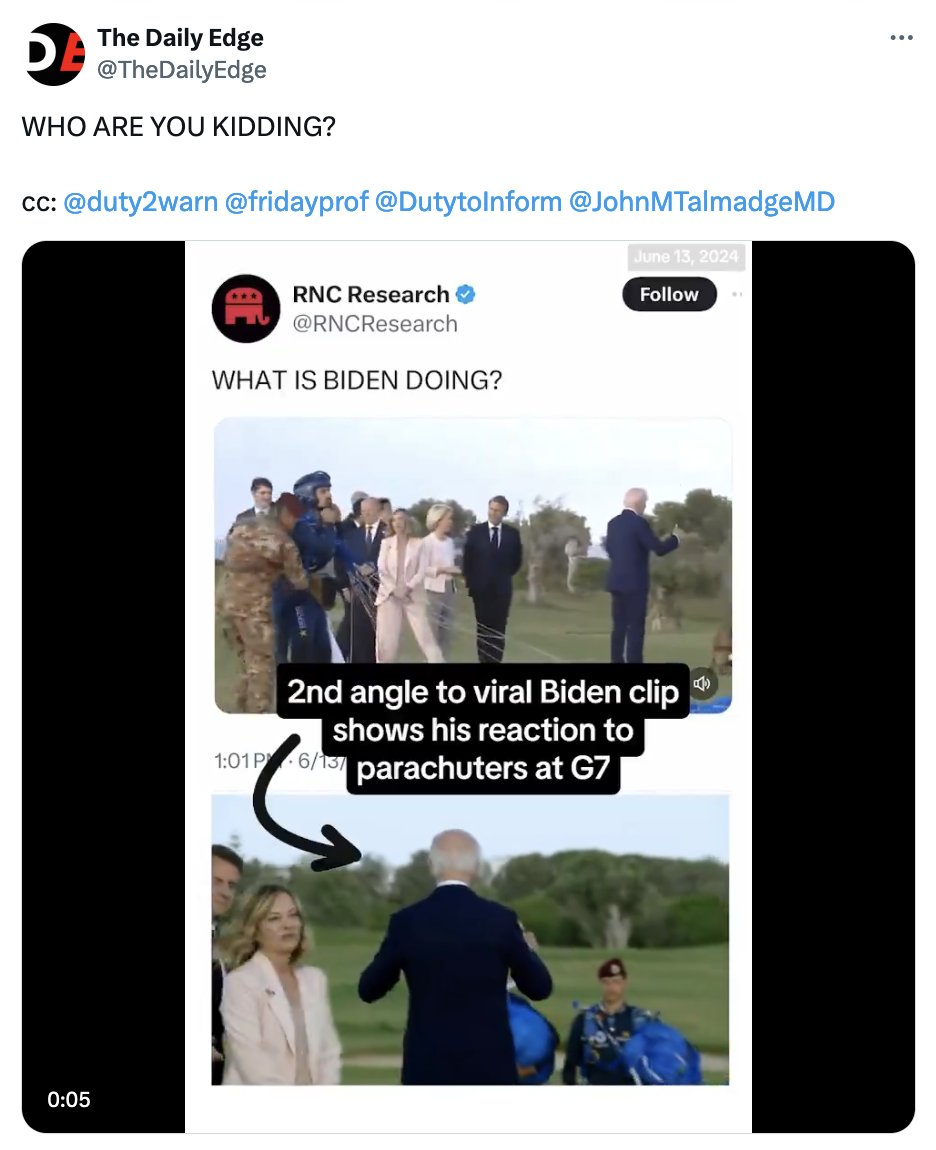Click the RNC Research elephant avatar
Image resolution: width=936 pixels, height=1150 pixels.
click(x=245, y=308)
